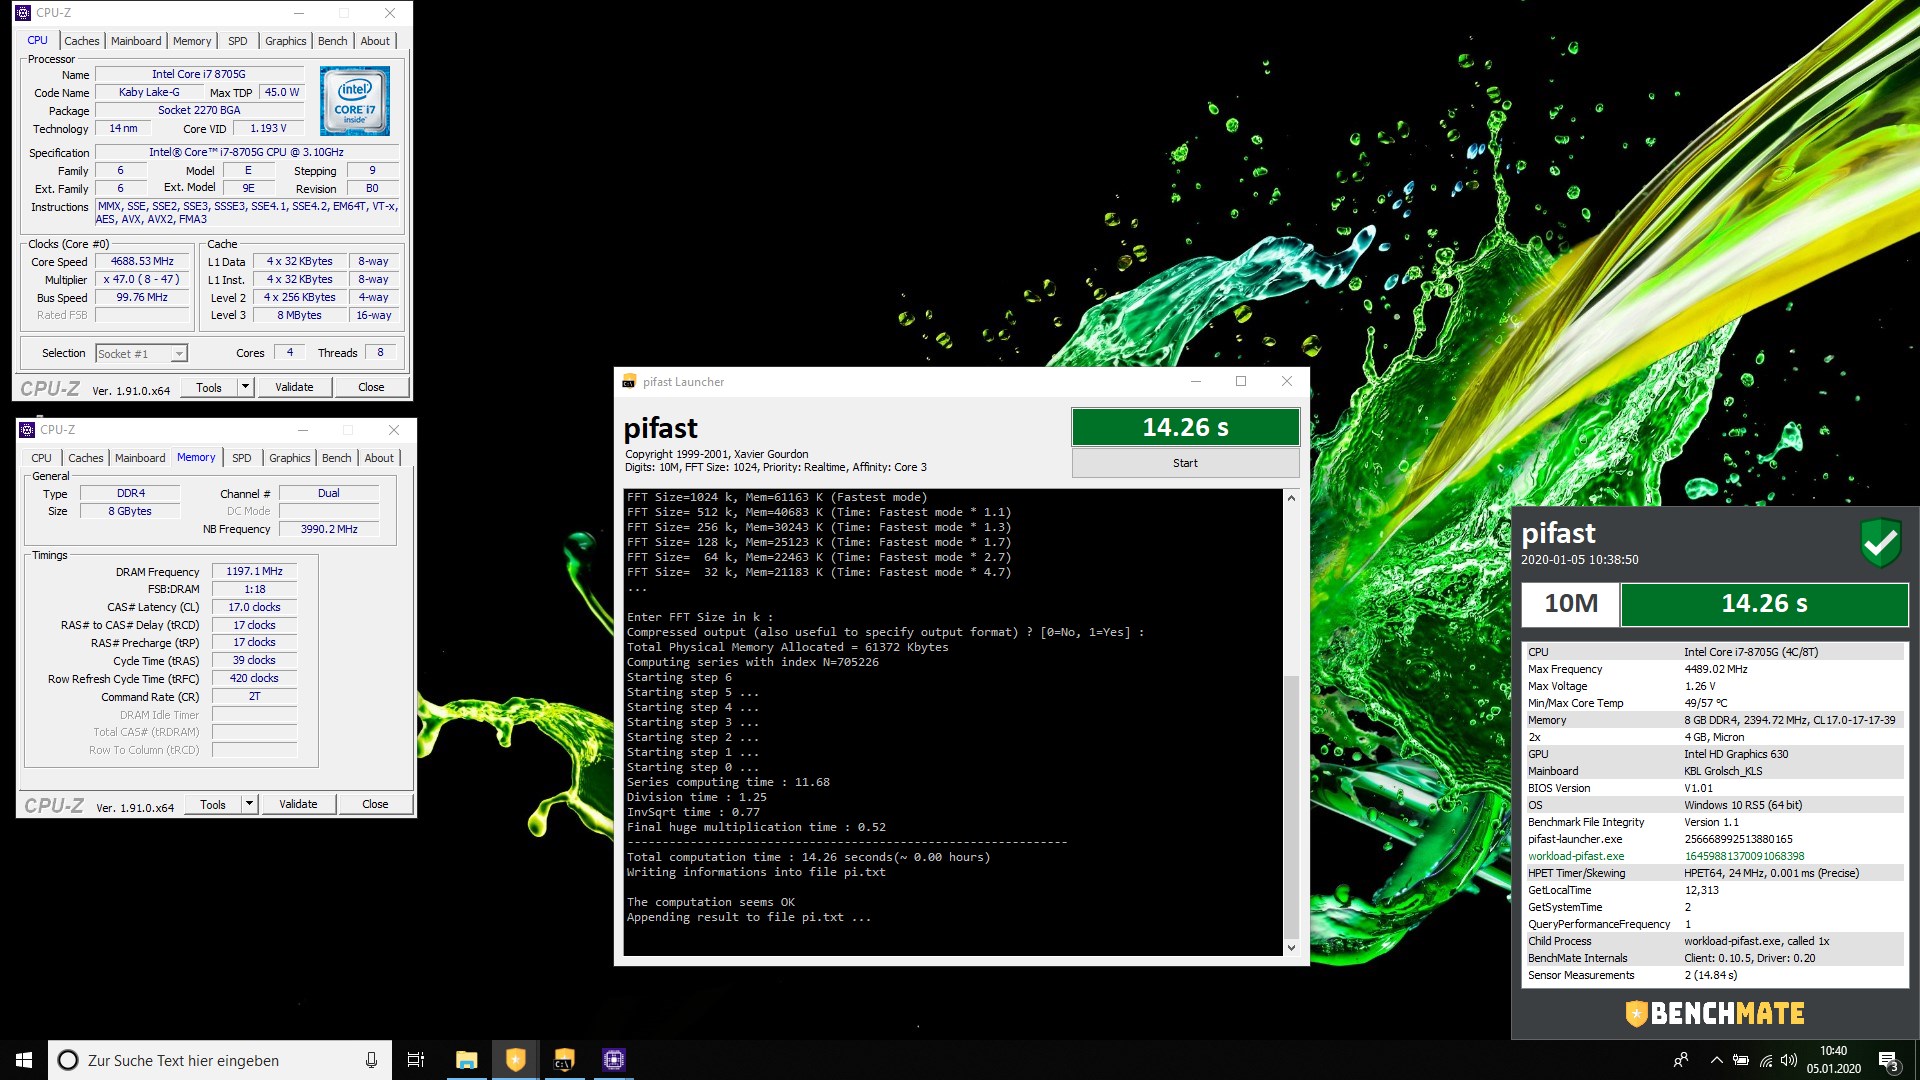Image resolution: width=1920 pixels, height=1080 pixels.
Task: Open the Windows Start menu
Action: pos(24,1060)
